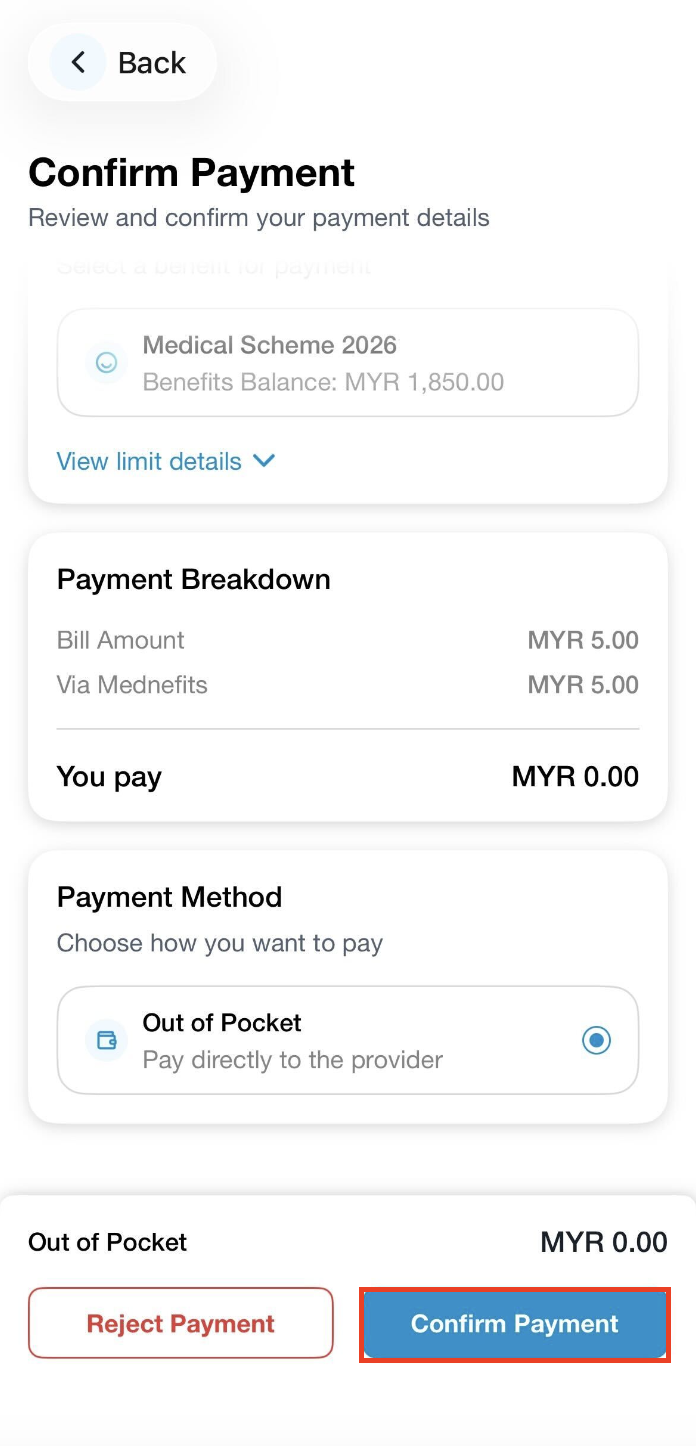
Task: Go back using the Back label
Action: [152, 63]
